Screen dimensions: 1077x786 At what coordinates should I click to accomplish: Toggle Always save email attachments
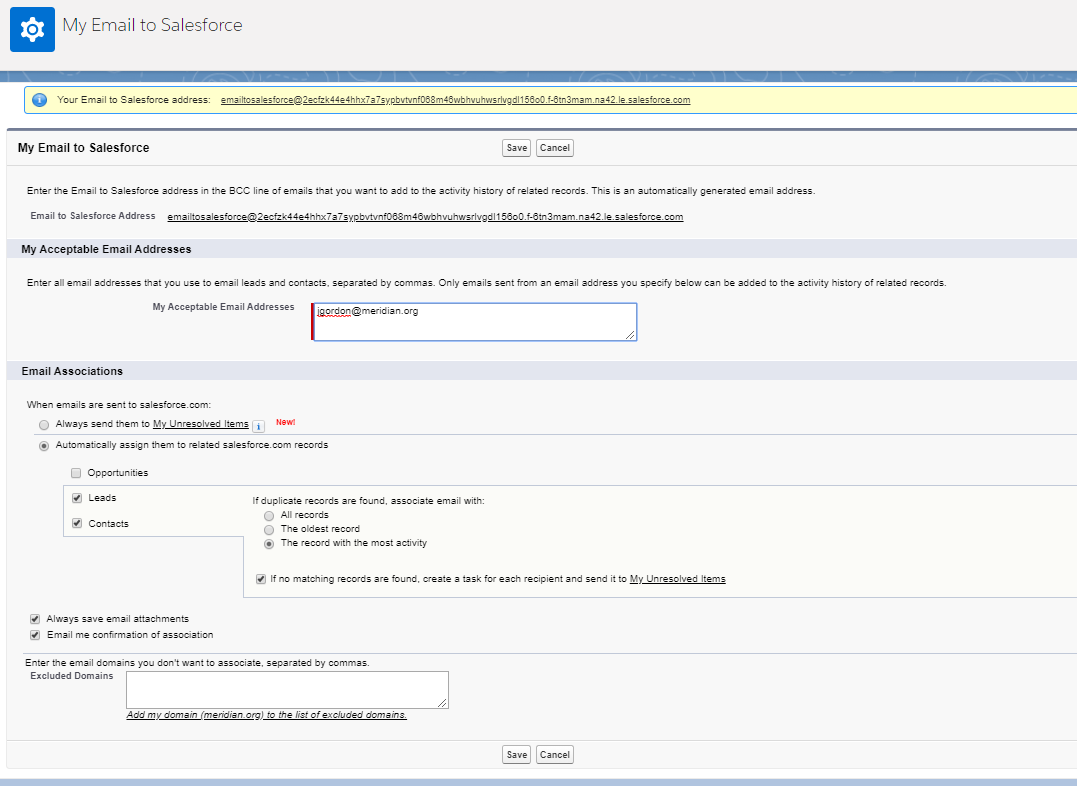tap(35, 619)
